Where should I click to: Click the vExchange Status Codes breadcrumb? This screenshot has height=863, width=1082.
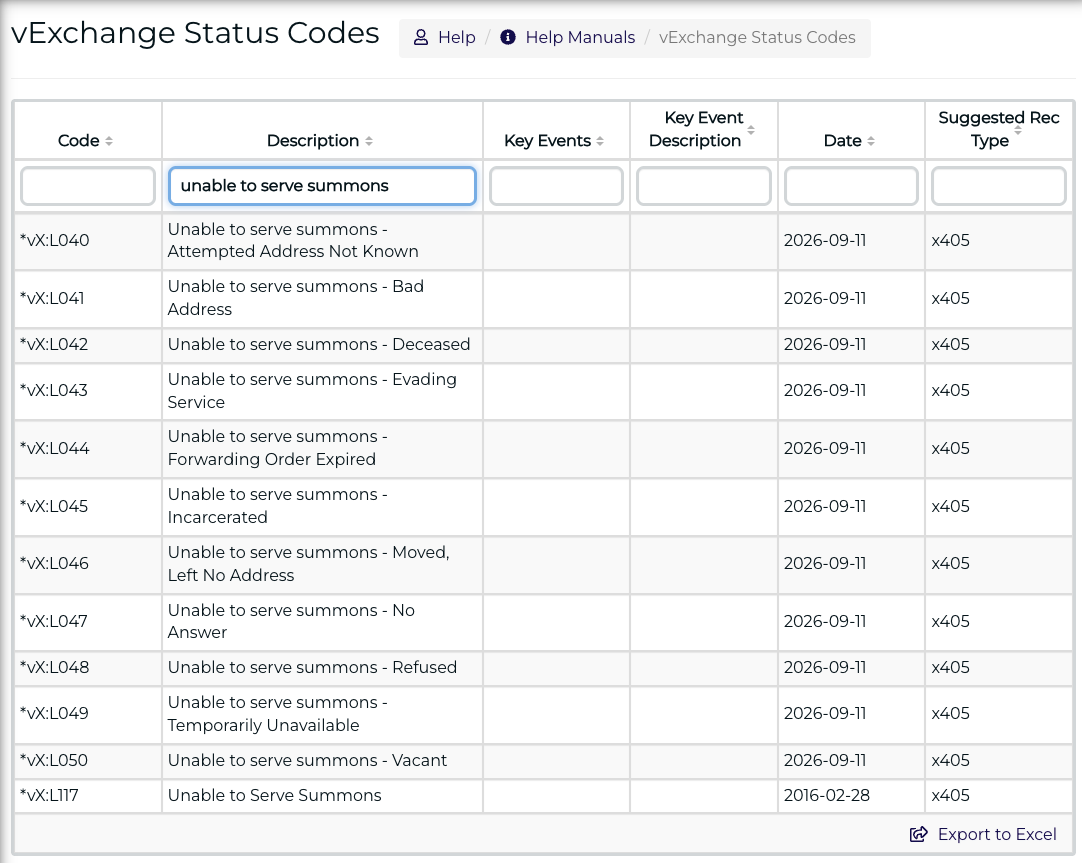coord(757,37)
